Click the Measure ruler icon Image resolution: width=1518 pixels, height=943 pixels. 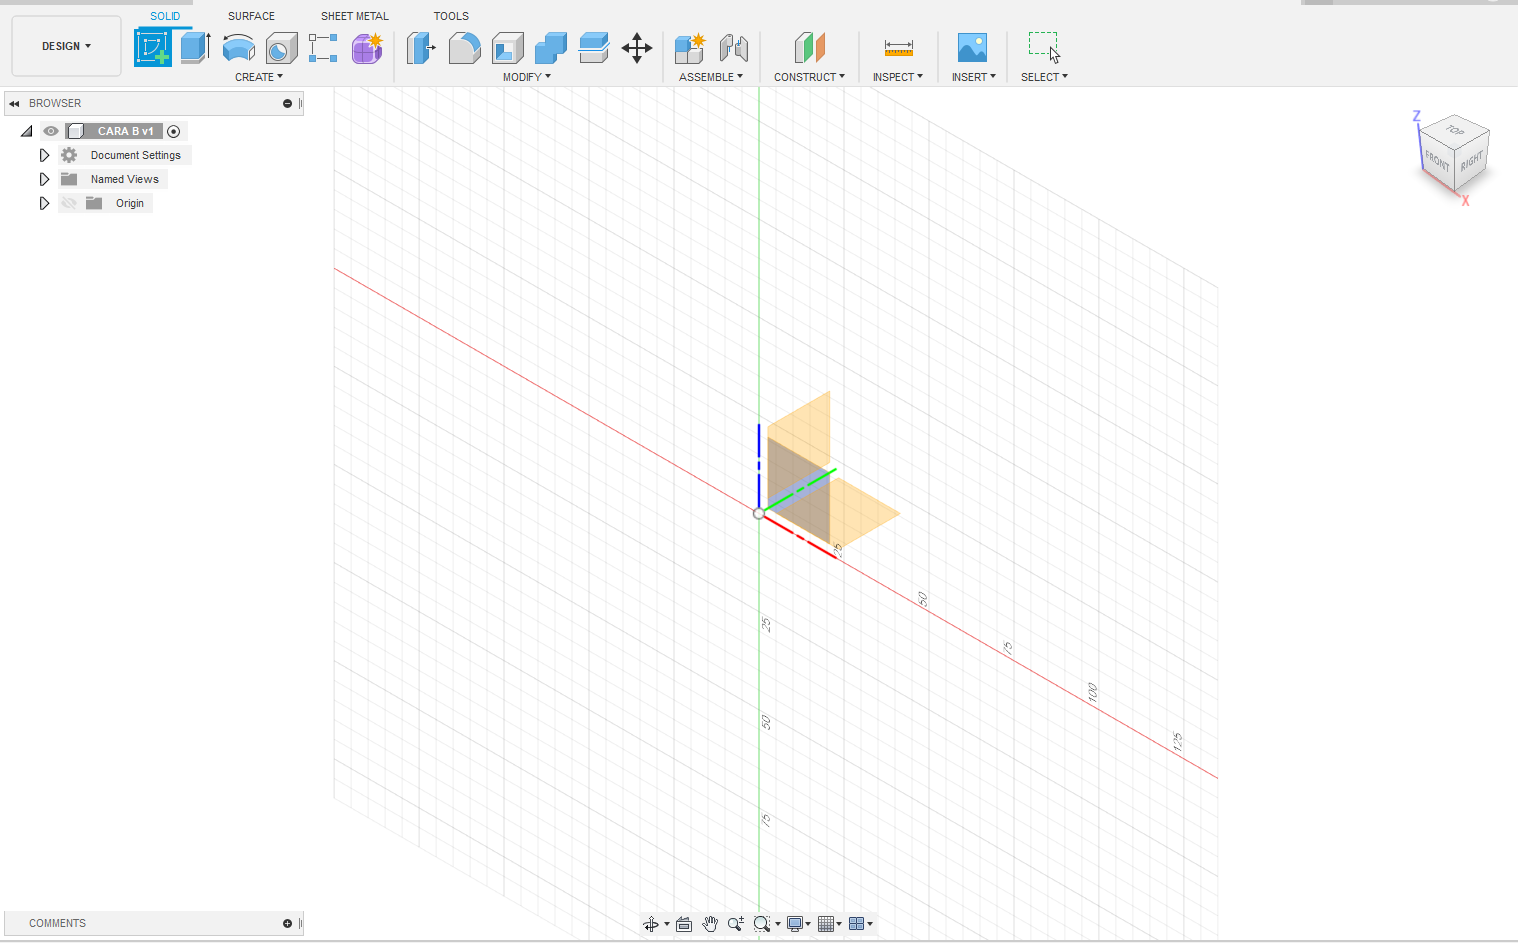tap(898, 48)
